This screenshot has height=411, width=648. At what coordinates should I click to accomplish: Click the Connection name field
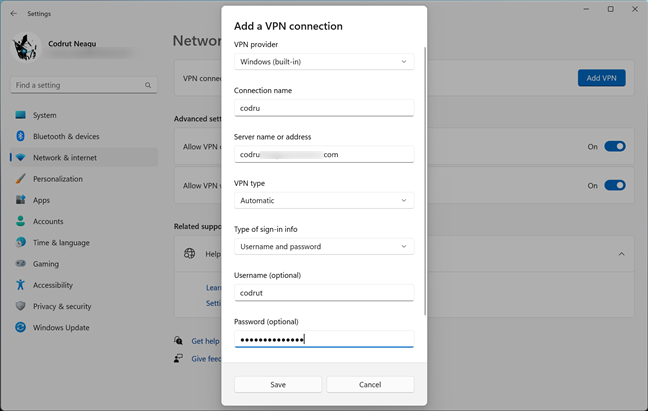tap(324, 108)
